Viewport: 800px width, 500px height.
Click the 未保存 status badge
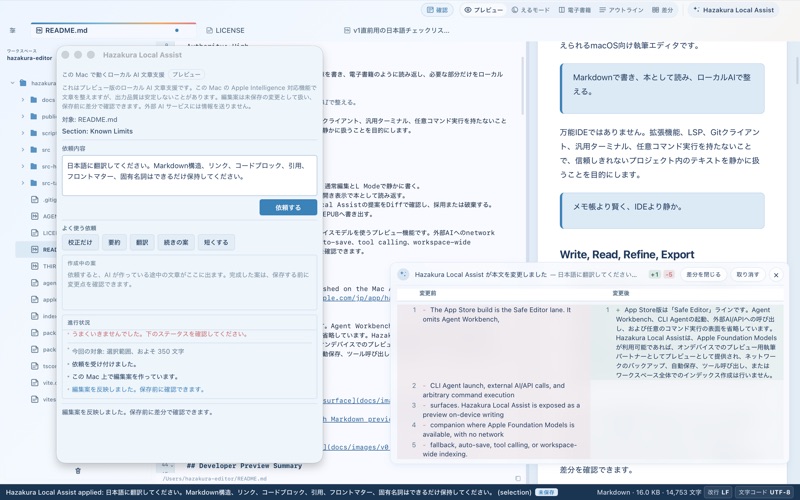[546, 493]
